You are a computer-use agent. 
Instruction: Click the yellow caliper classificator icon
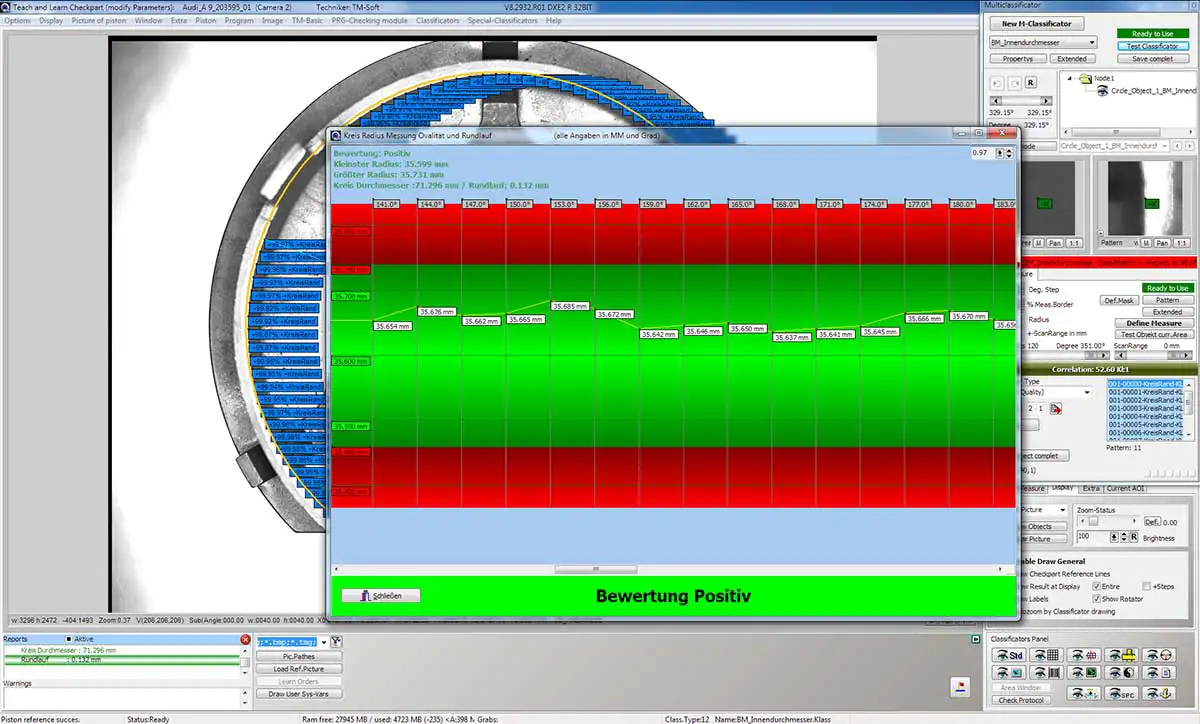pos(1121,655)
